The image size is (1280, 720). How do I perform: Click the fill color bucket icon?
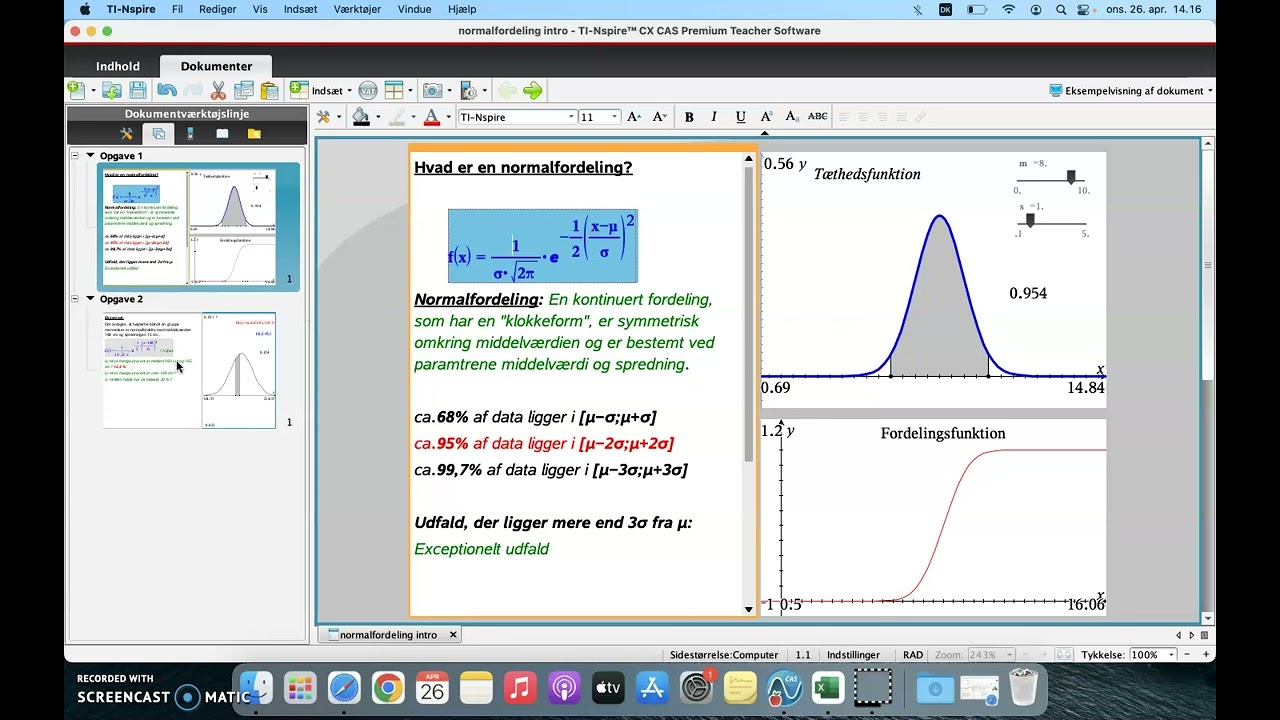coord(361,117)
